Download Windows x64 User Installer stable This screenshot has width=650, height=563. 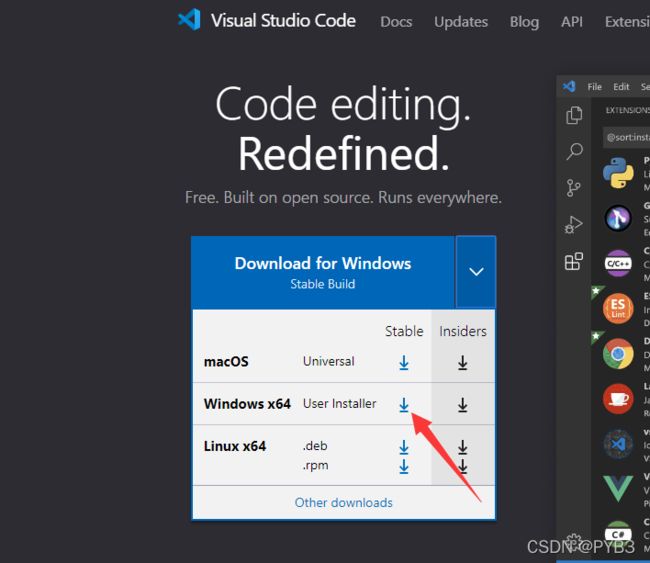coord(404,405)
